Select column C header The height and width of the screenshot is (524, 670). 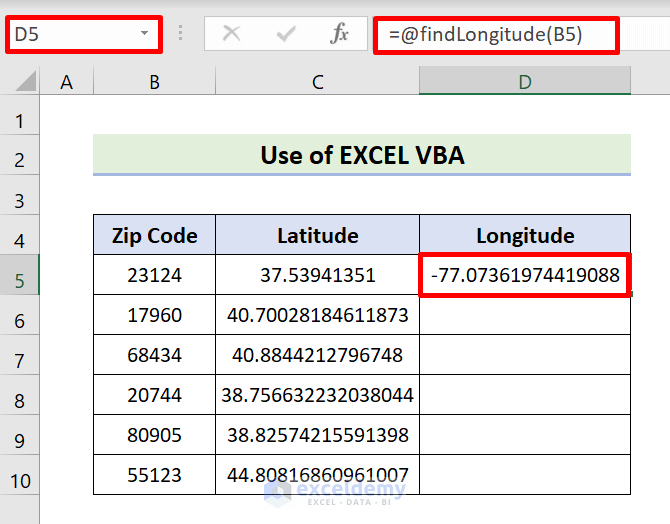[x=317, y=81]
